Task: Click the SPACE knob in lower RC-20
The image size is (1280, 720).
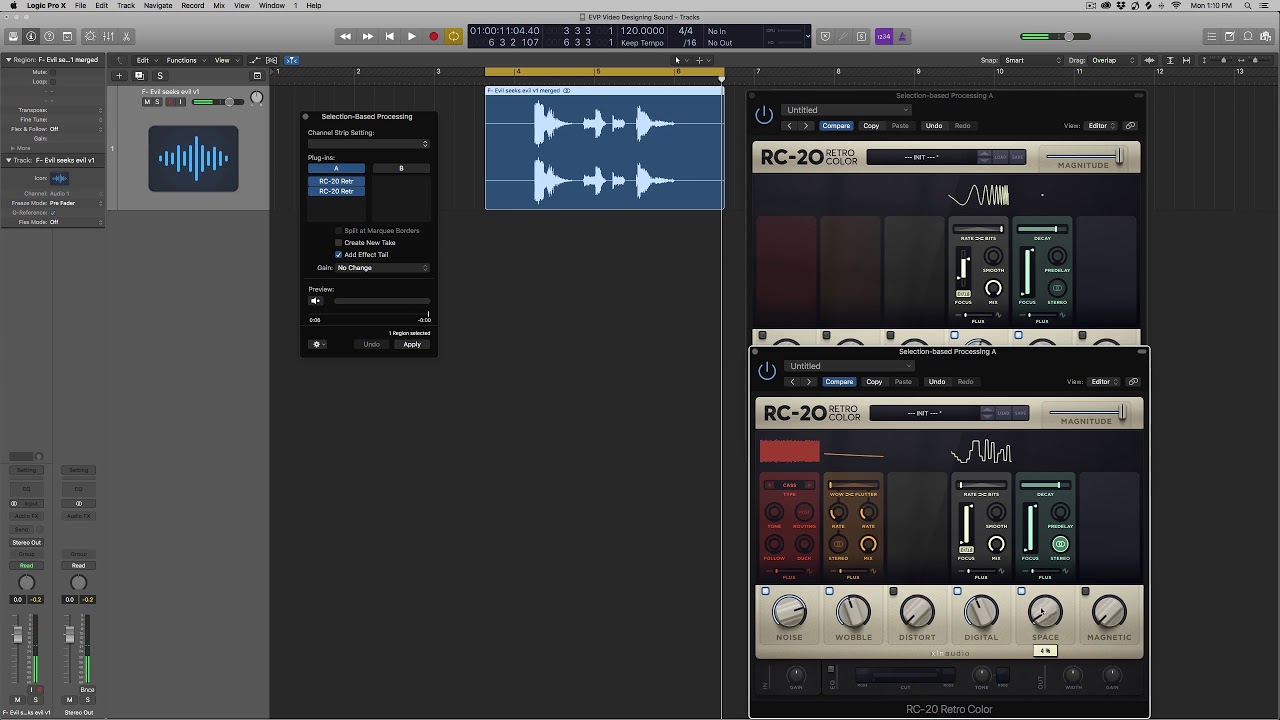Action: [1045, 612]
